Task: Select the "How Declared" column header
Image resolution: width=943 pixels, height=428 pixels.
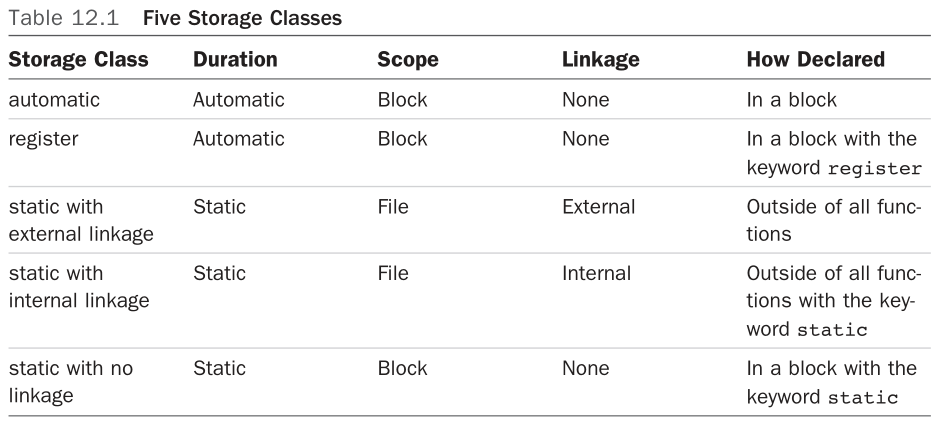Action: (815, 60)
